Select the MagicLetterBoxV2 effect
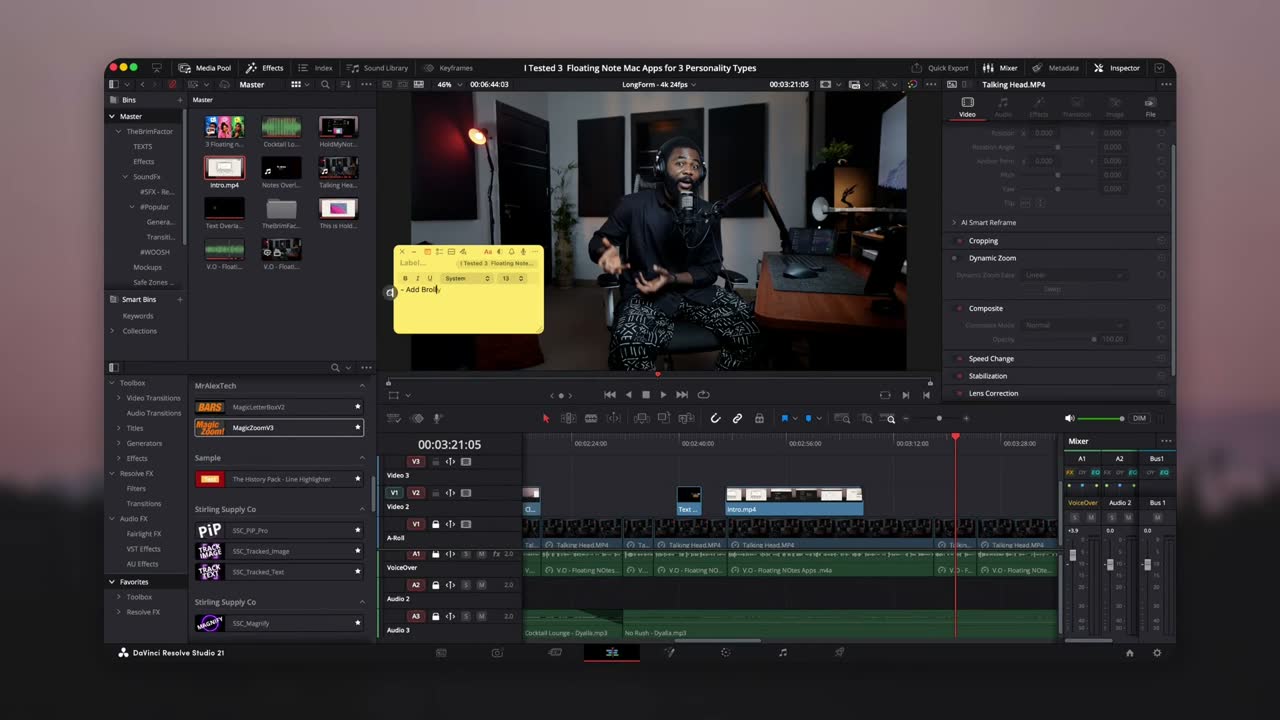The height and width of the screenshot is (720, 1280). point(279,407)
